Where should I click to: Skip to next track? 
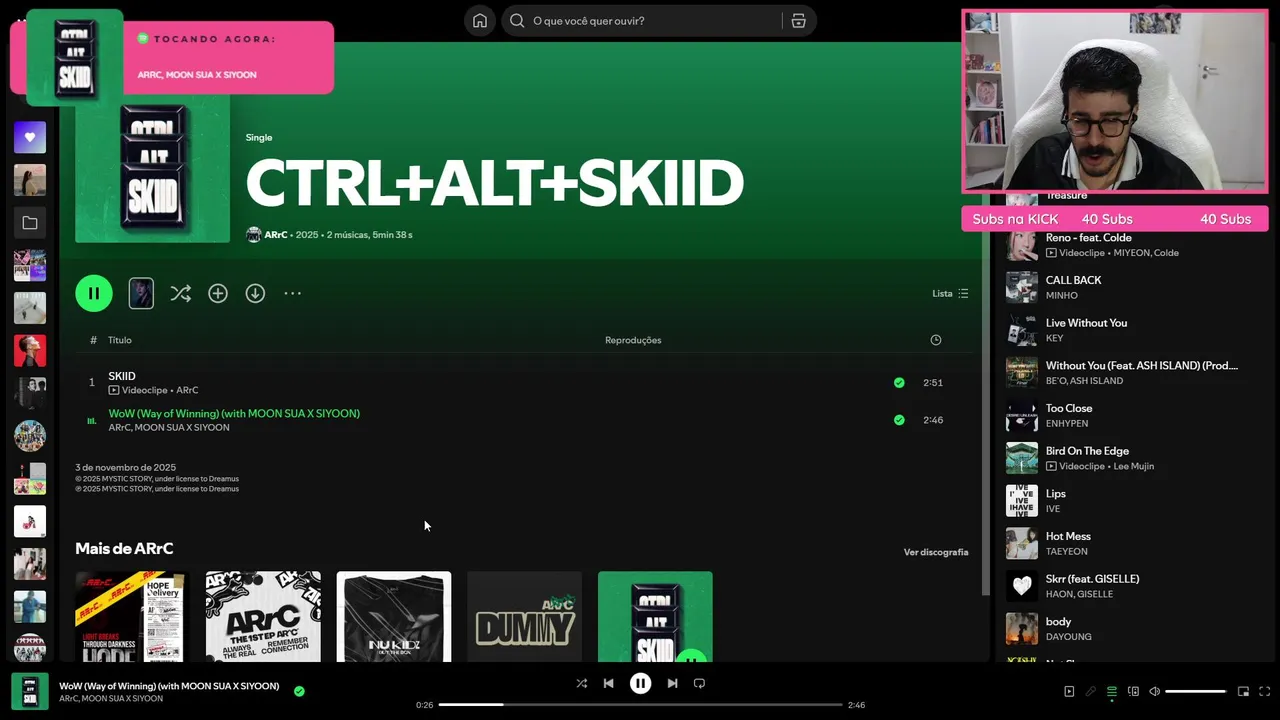pyautogui.click(x=672, y=684)
